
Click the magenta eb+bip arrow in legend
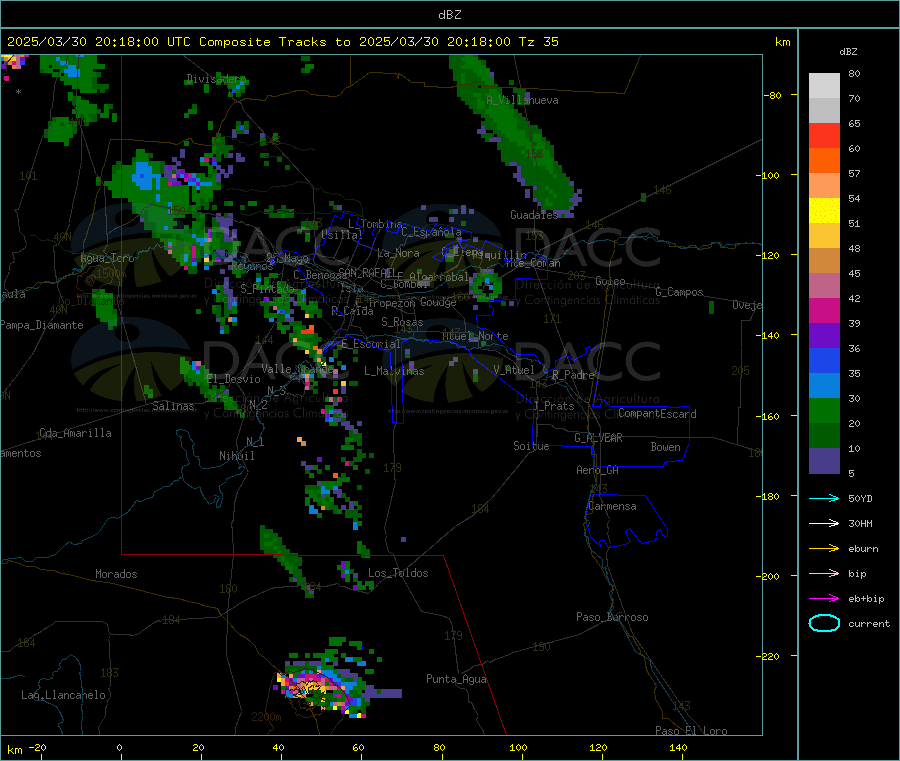click(824, 599)
